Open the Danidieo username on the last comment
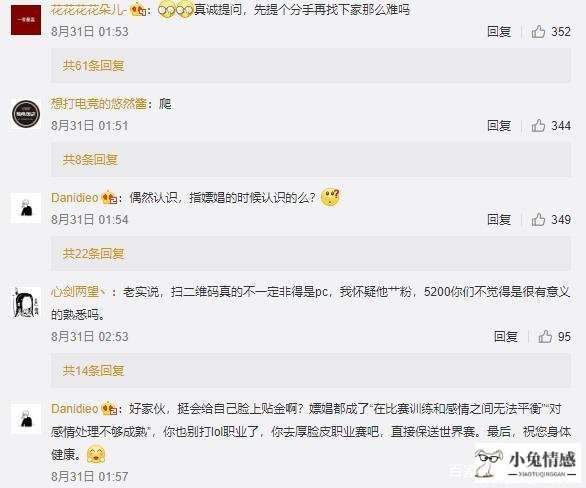This screenshot has width=586, height=488. click(x=75, y=408)
